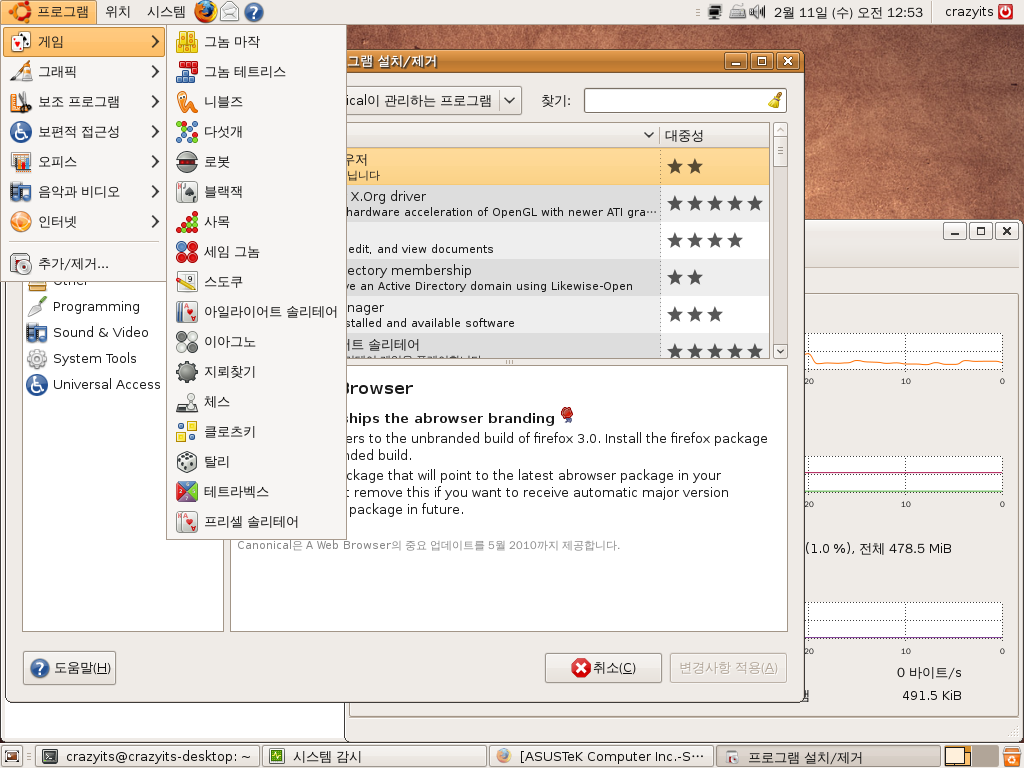Viewport: 1024px width, 768px height.
Task: Expand the 게임 submenu
Action: click(x=84, y=42)
